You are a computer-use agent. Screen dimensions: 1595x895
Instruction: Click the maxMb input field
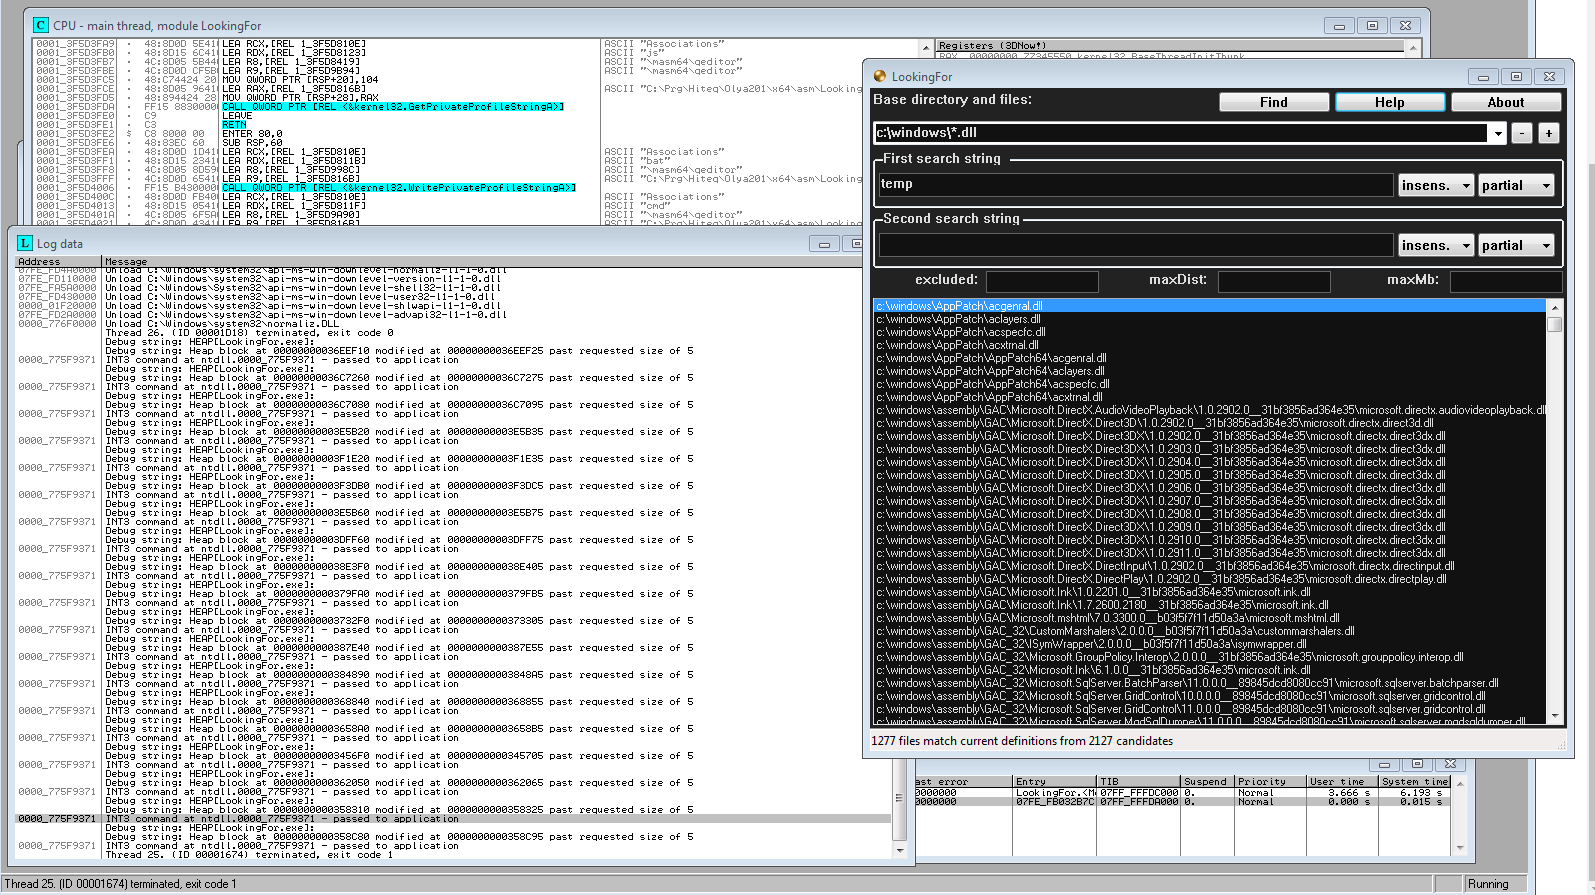coord(1506,281)
